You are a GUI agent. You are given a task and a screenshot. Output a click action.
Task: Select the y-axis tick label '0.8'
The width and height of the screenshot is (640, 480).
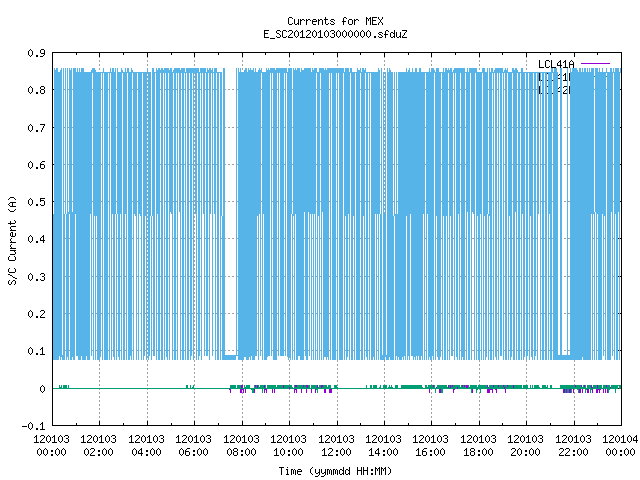36,90
